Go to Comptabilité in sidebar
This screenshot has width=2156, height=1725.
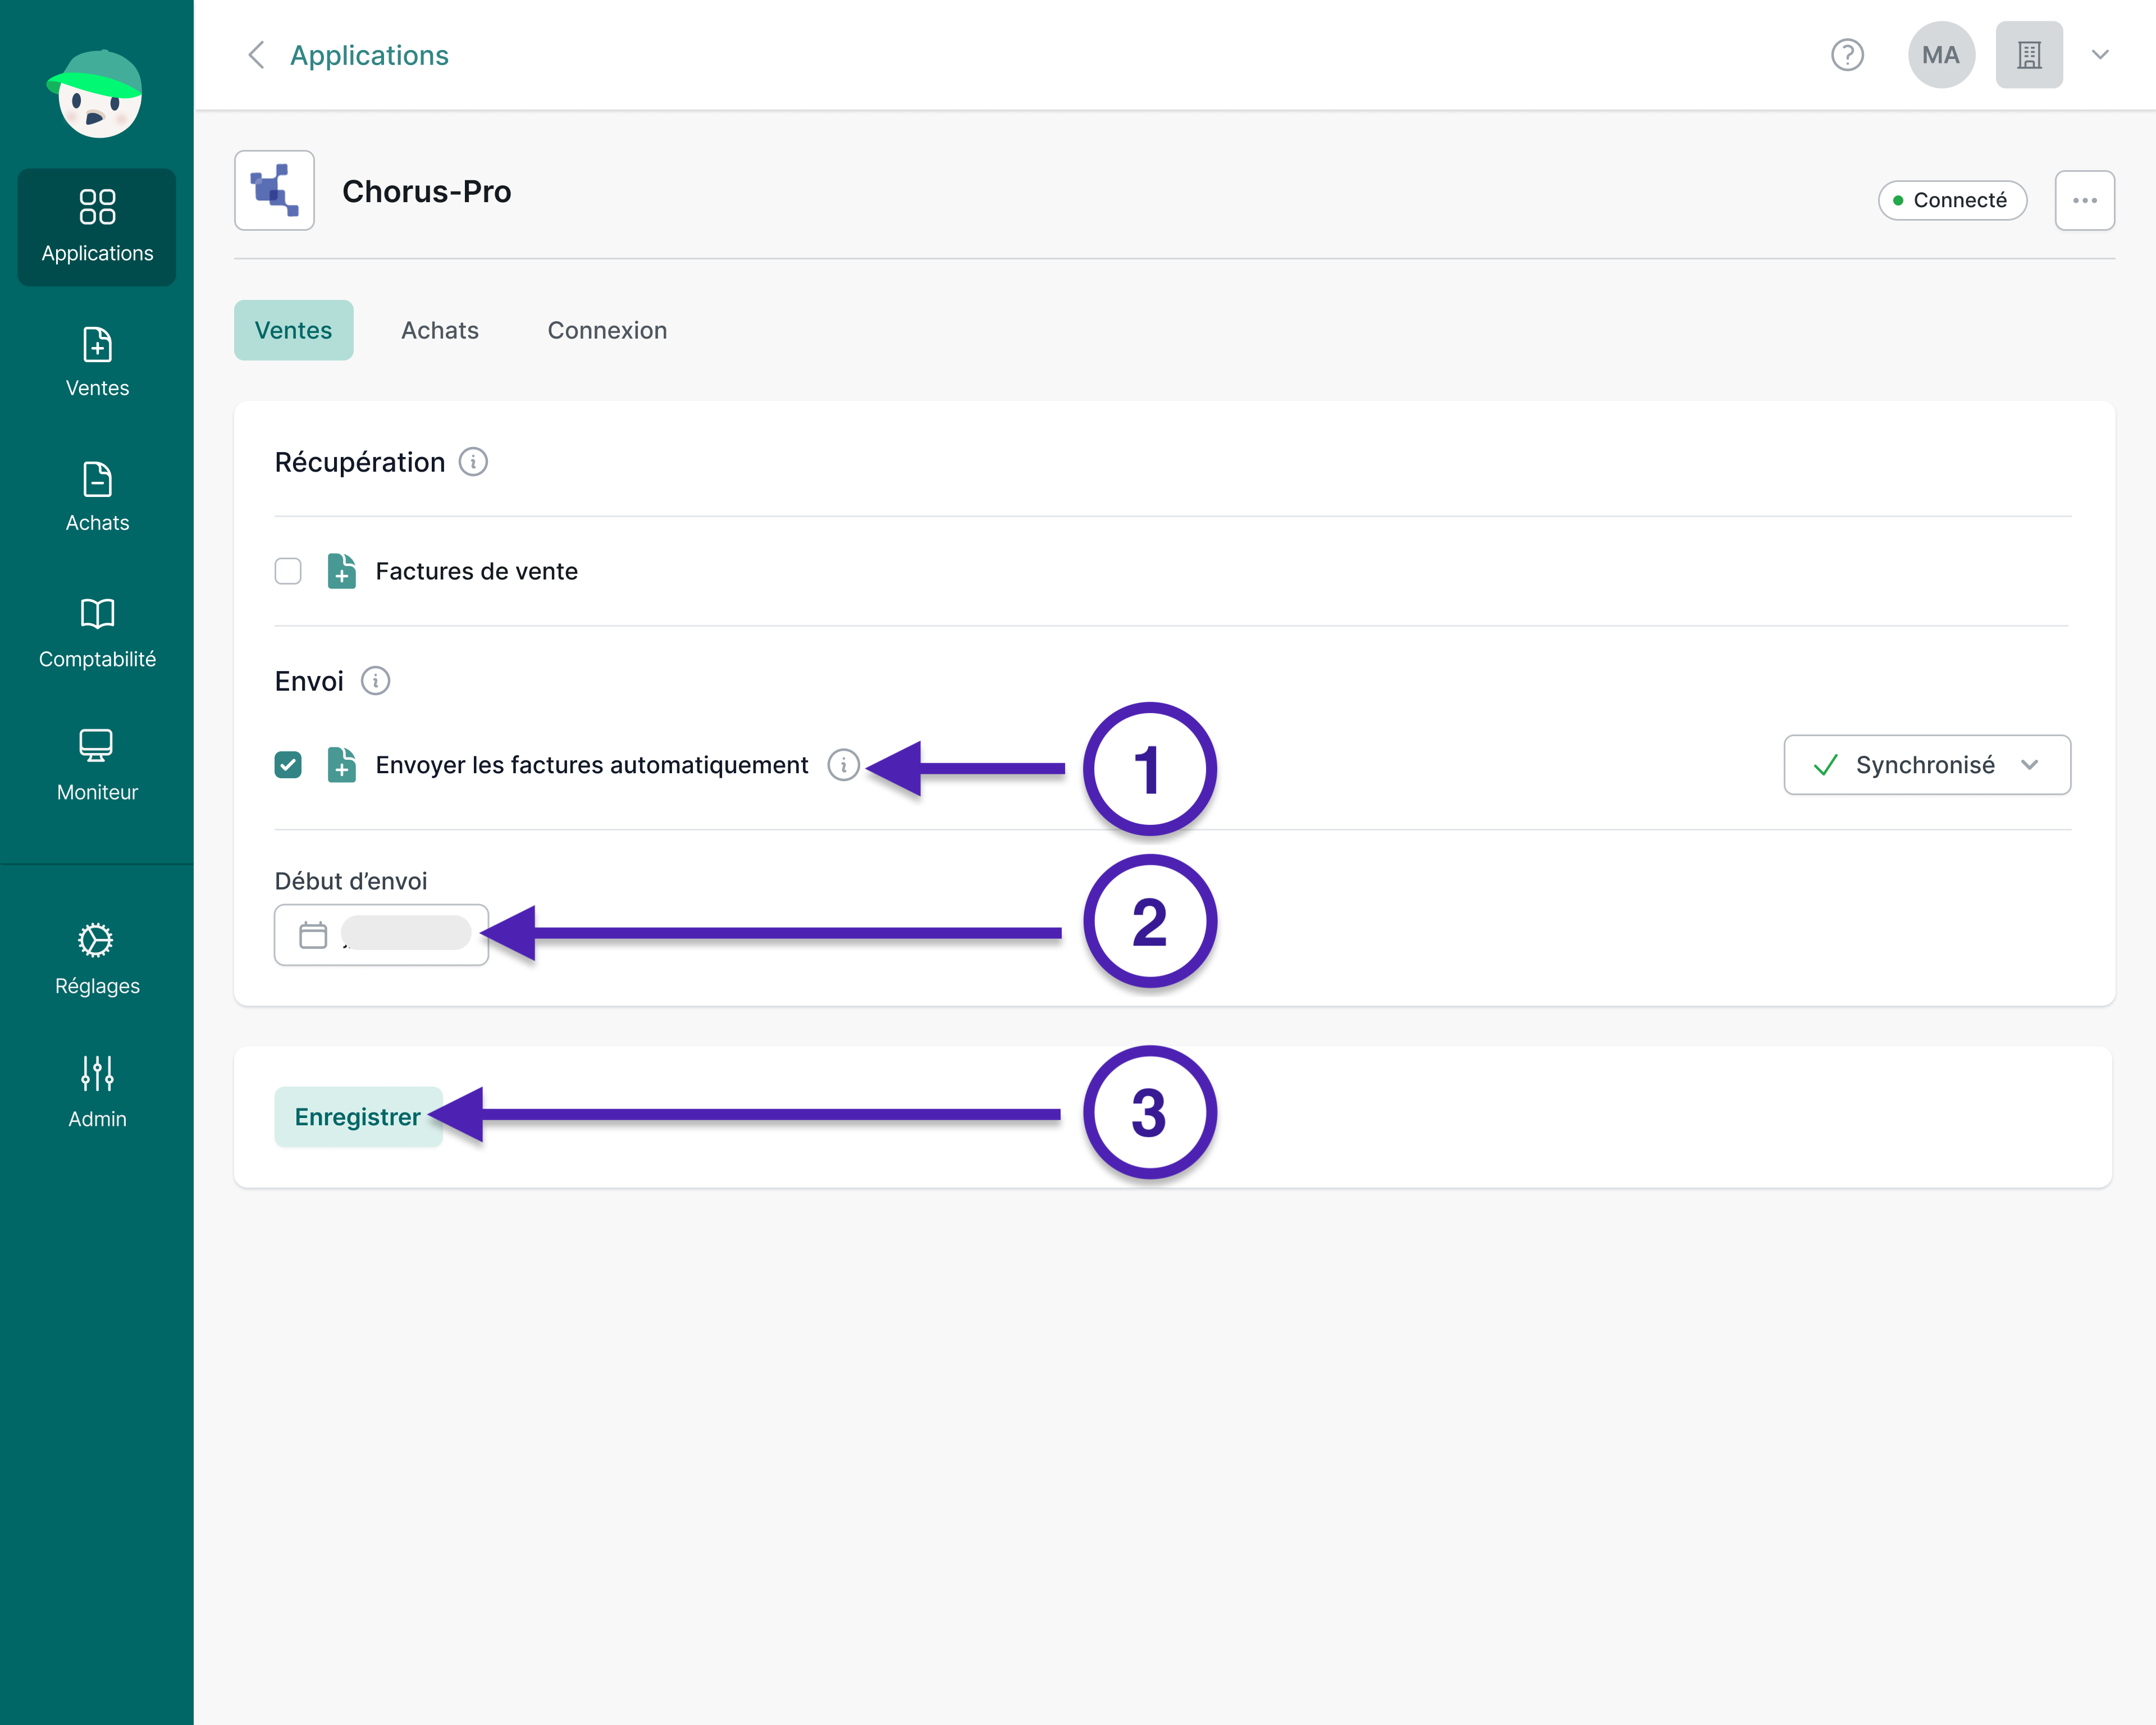tap(97, 632)
